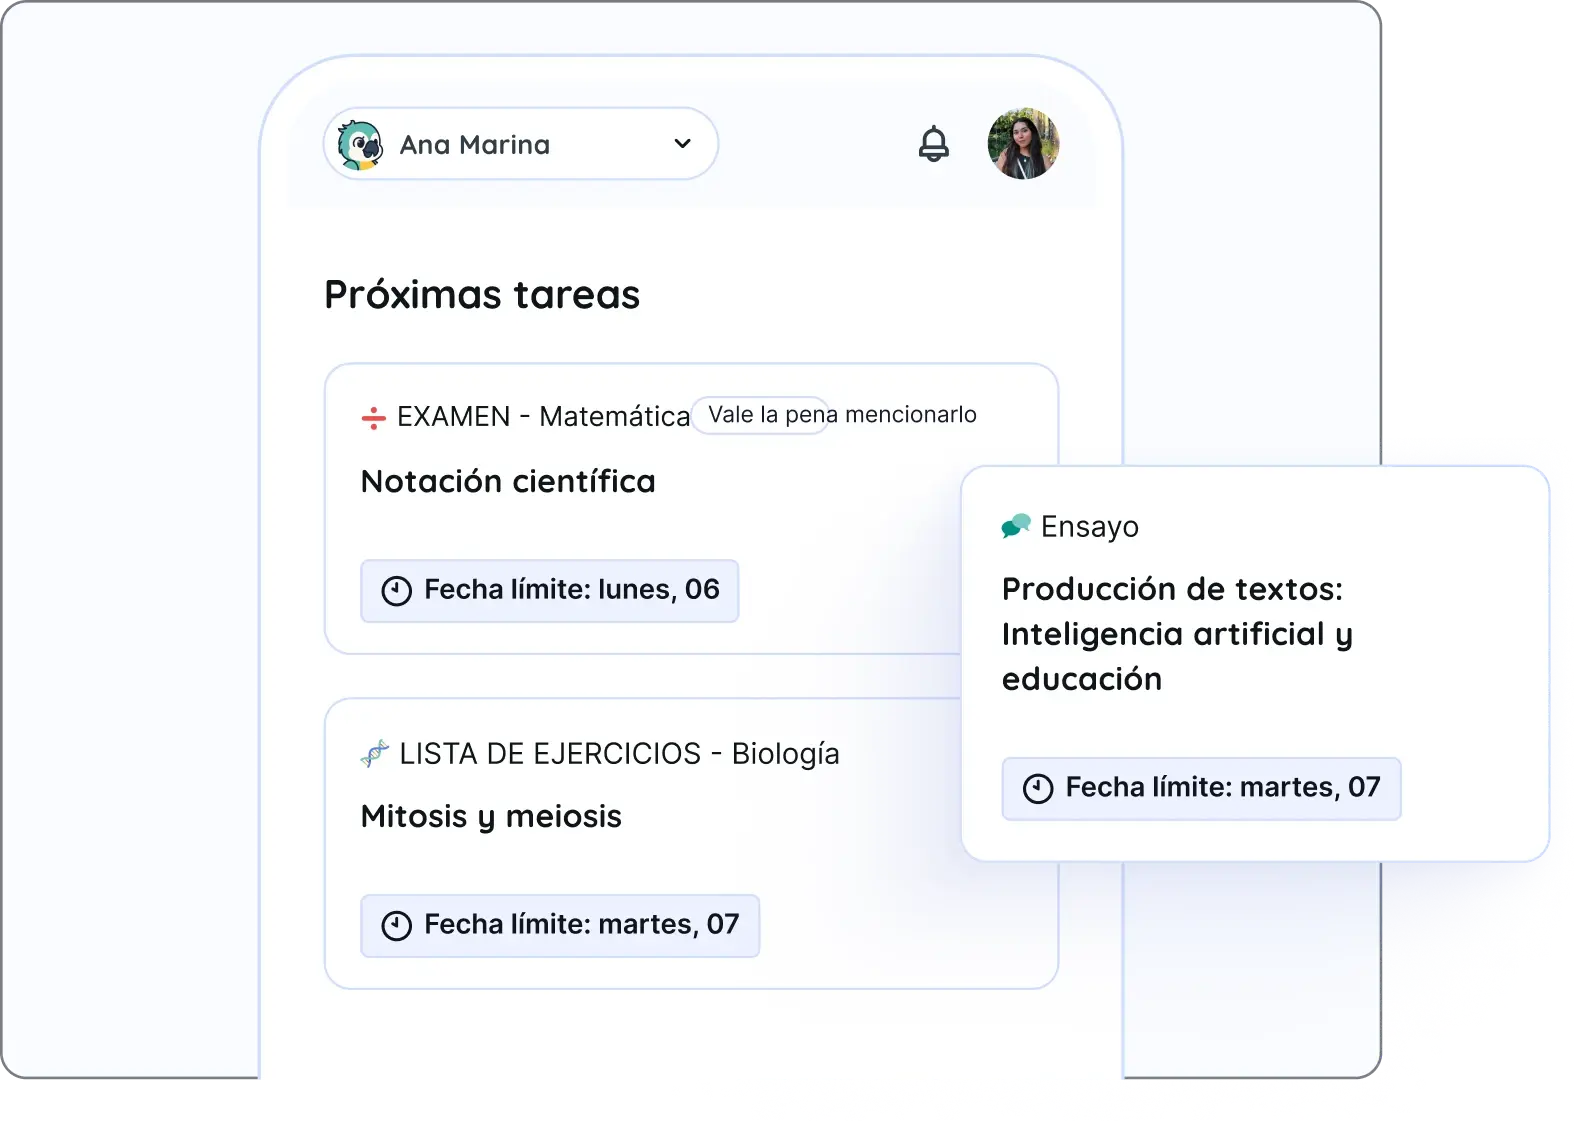Screen dimensions: 1575x1121
Task: Click the Ensayo label
Action: (1089, 527)
